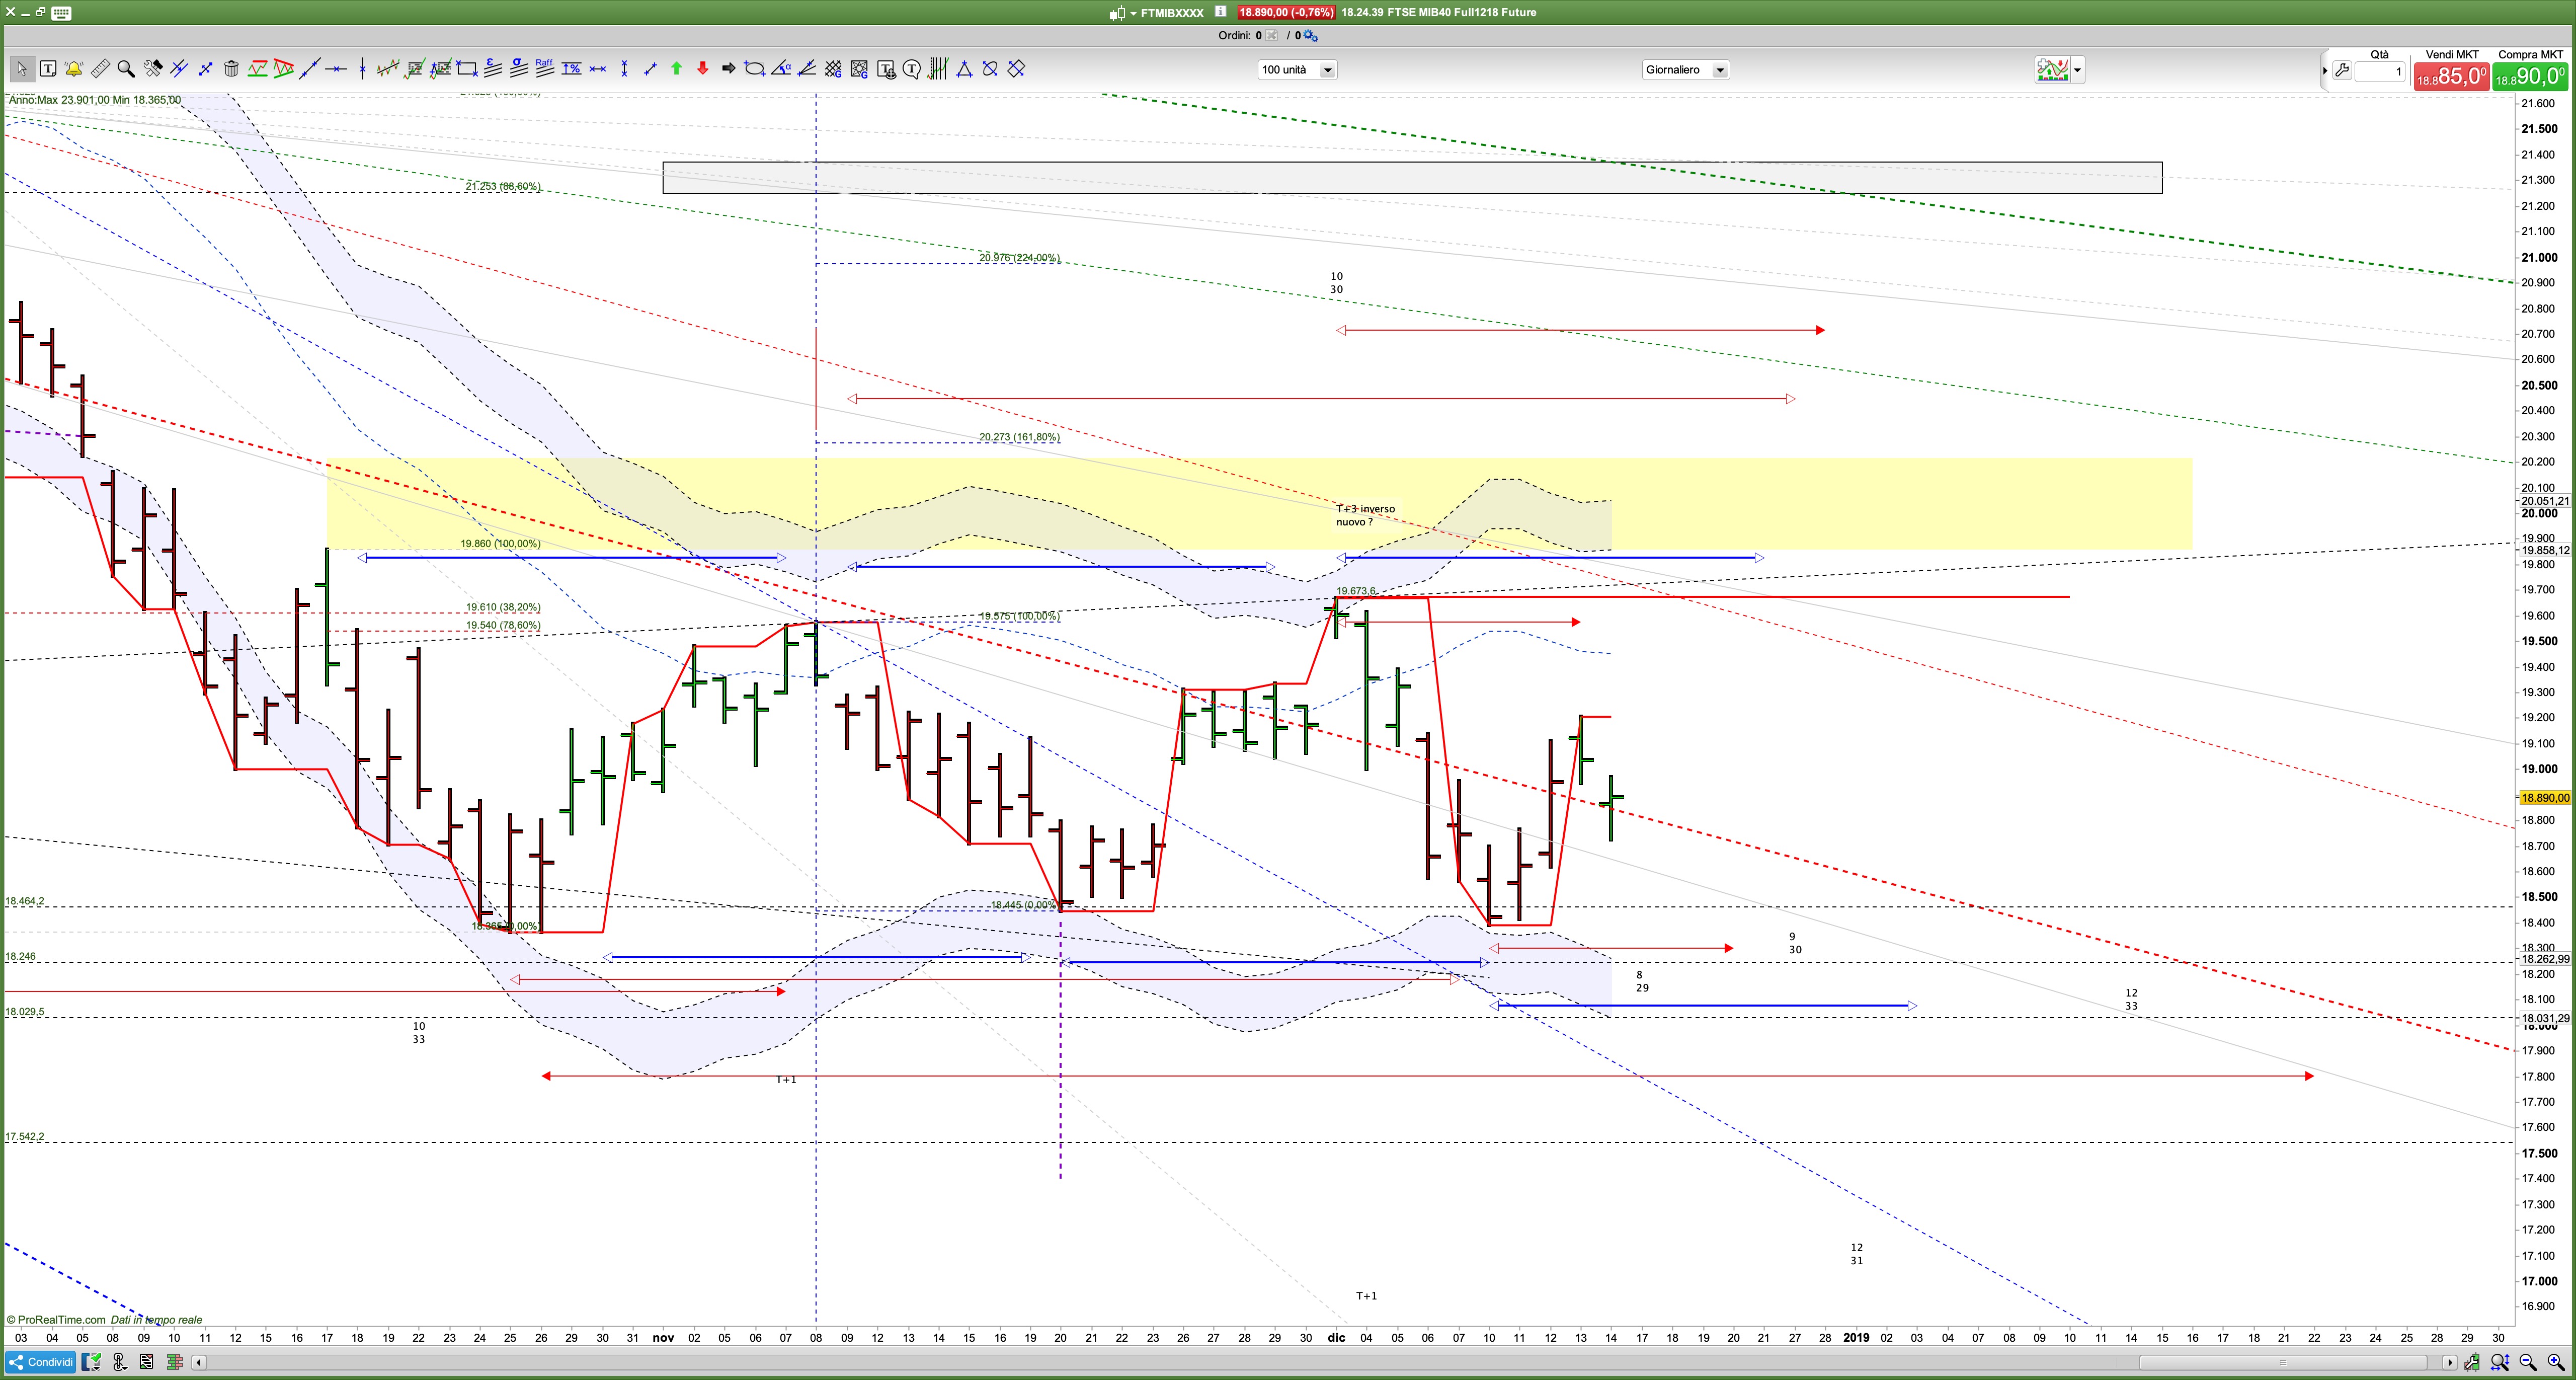2576x1380 pixels.
Task: Open the 100 unità dropdown
Action: coord(1297,70)
